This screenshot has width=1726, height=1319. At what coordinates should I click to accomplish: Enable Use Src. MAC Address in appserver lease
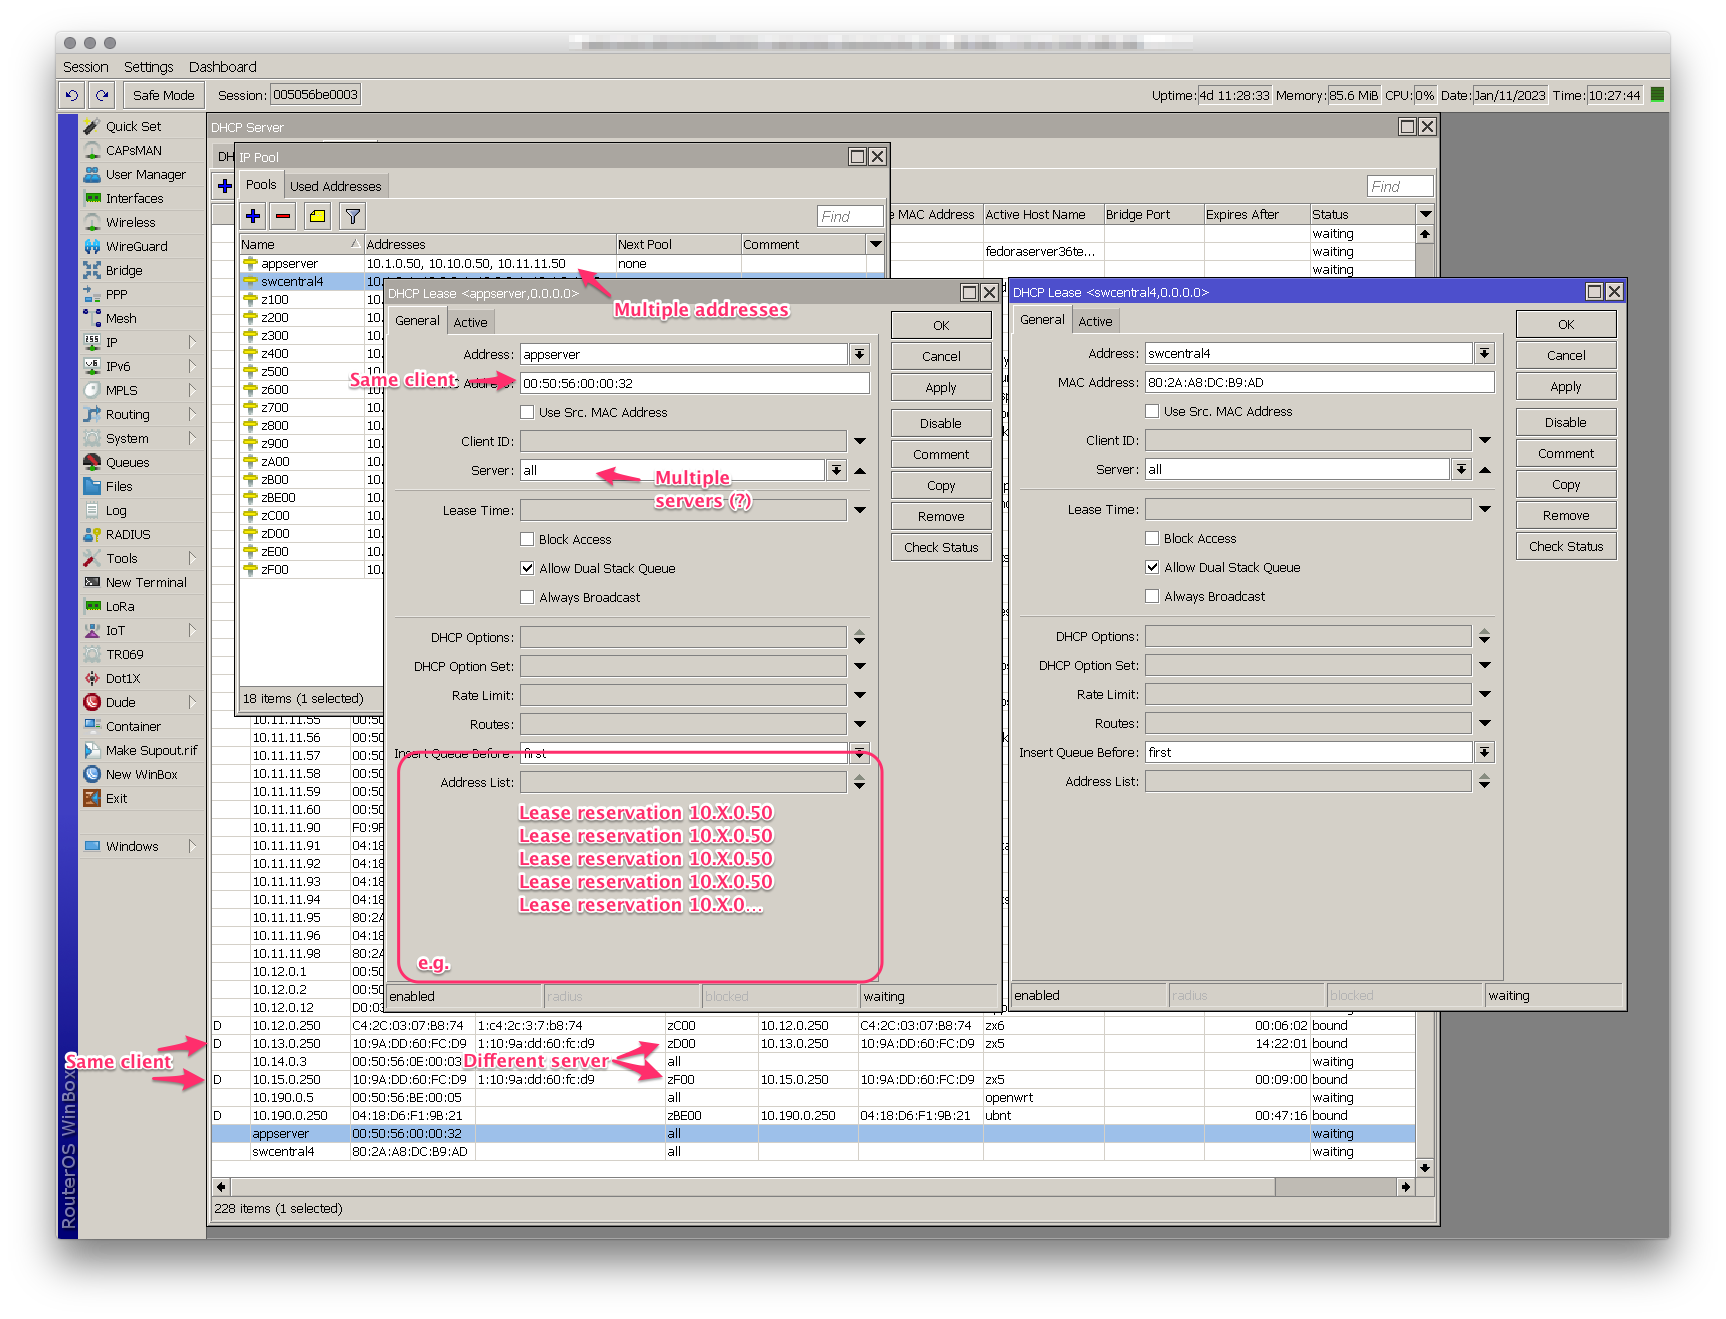(527, 412)
